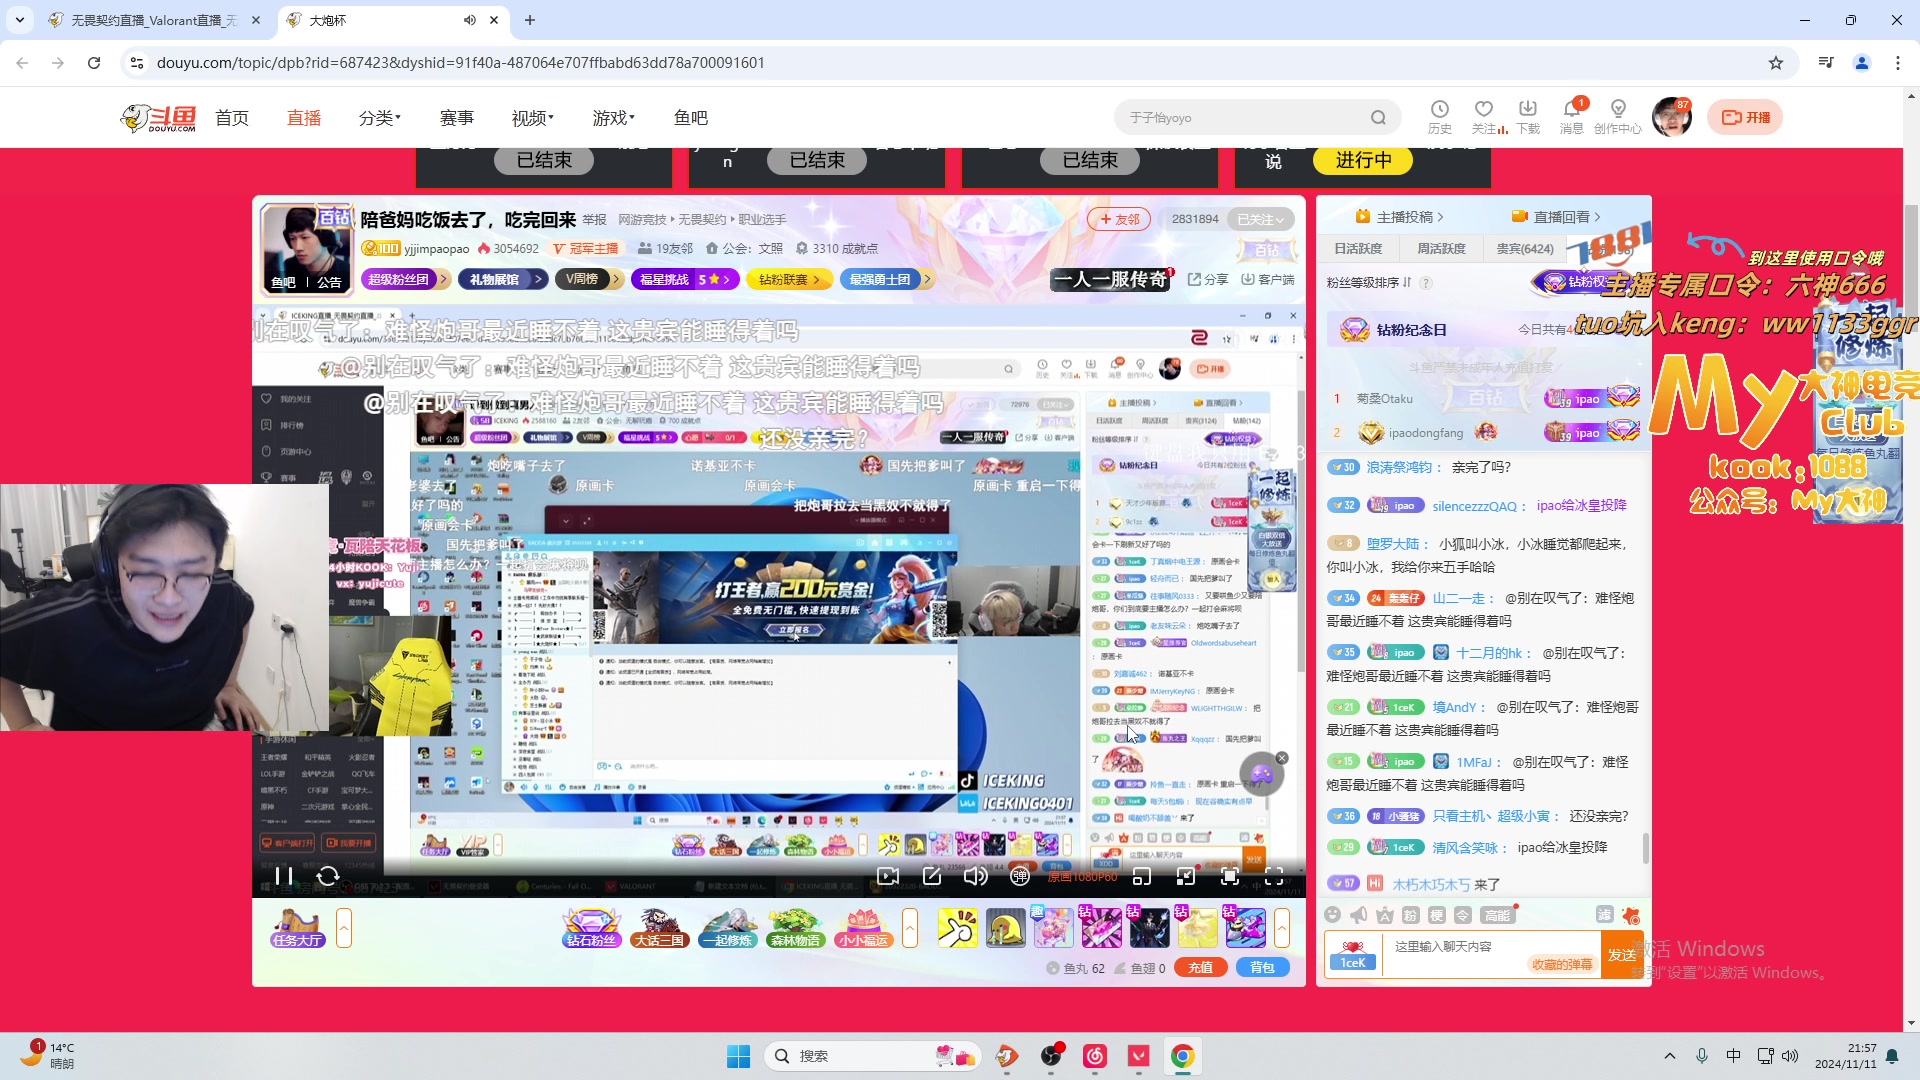1920x1080 pixels.
Task: Click the 令 command icon in chat toolbar
Action: (1462, 915)
